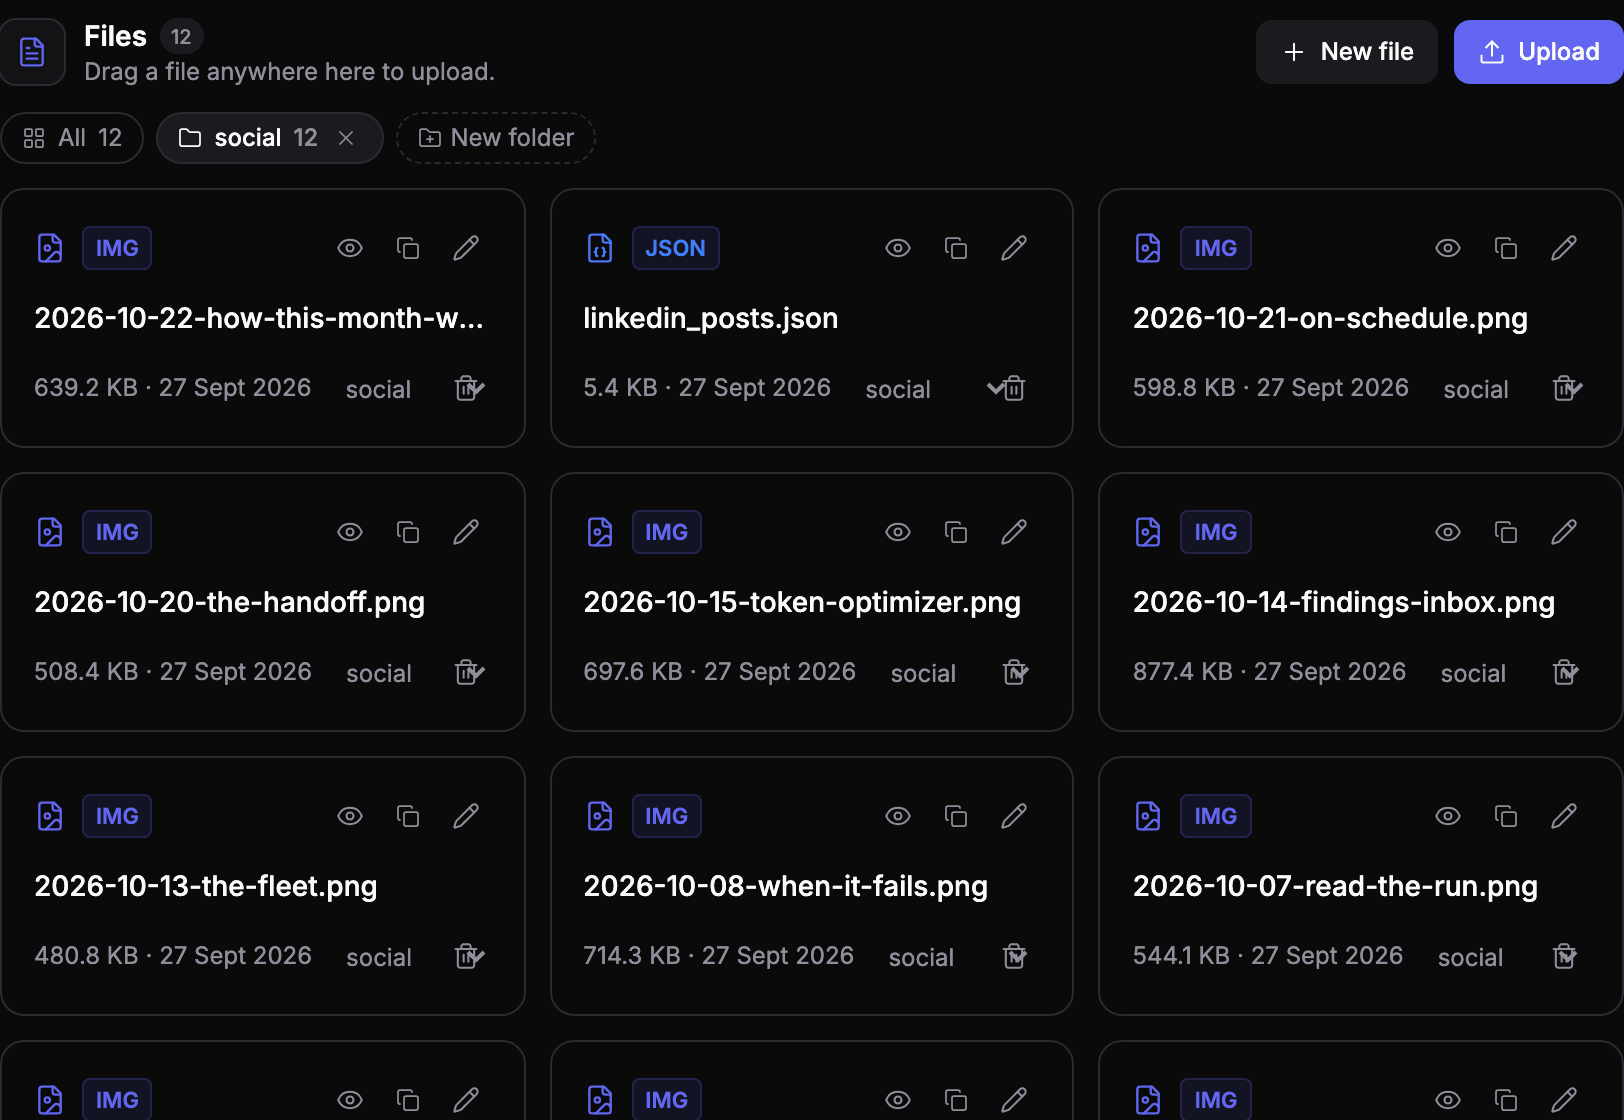The width and height of the screenshot is (1624, 1120).
Task: Open 2026-10-07-read-the-run.png file name
Action: (x=1335, y=886)
